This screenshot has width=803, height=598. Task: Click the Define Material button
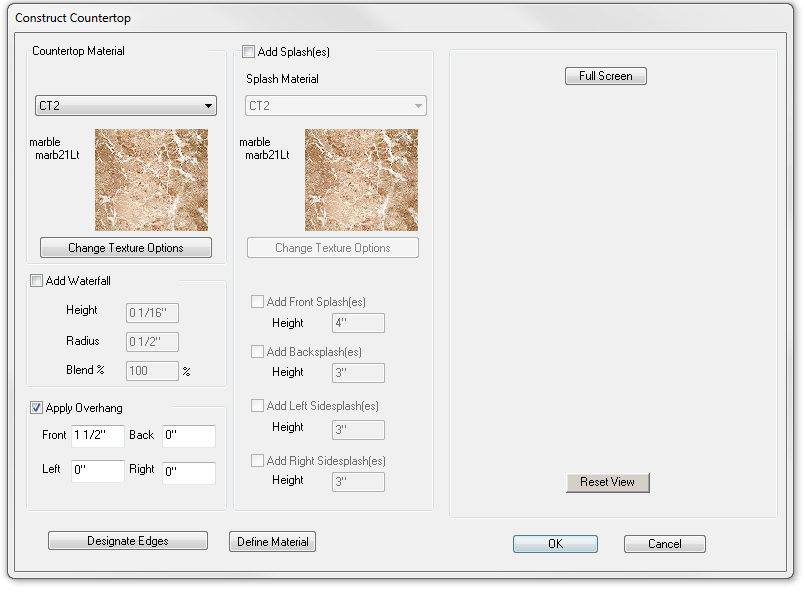[x=273, y=541]
